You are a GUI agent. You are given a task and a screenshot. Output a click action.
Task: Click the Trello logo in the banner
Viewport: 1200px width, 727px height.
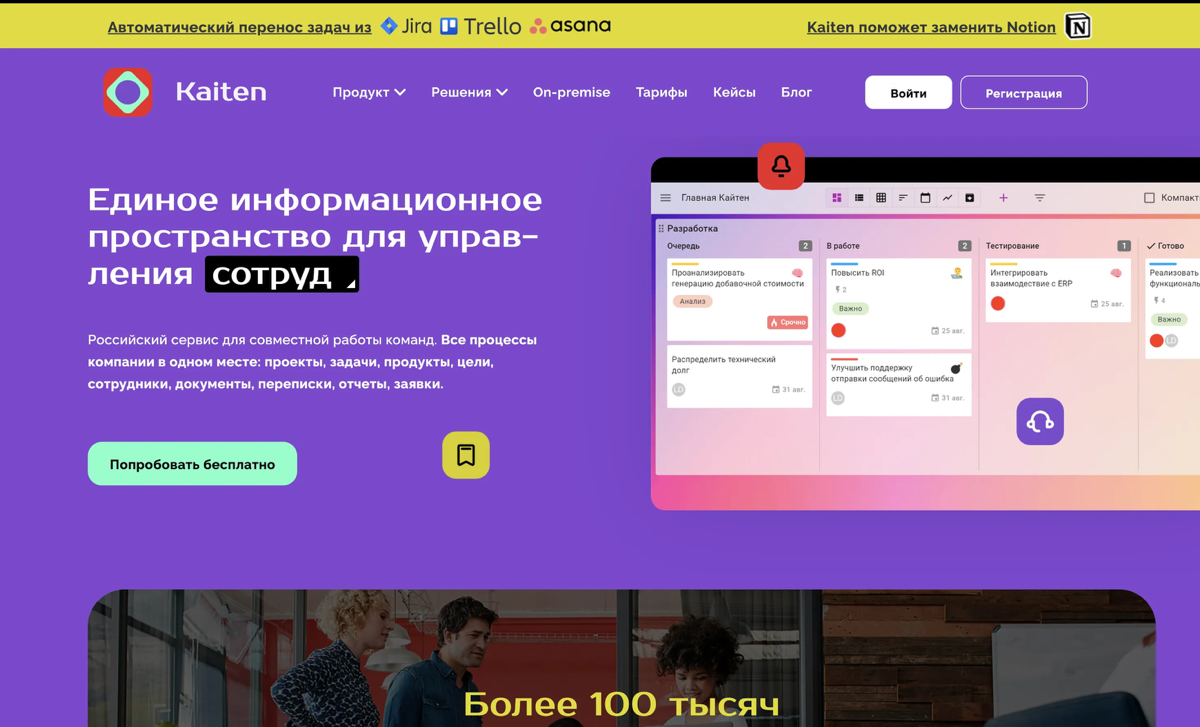[x=481, y=26]
